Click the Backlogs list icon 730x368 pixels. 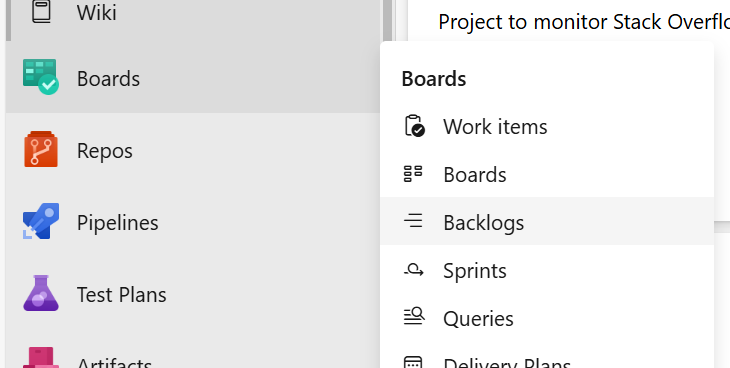pos(413,221)
